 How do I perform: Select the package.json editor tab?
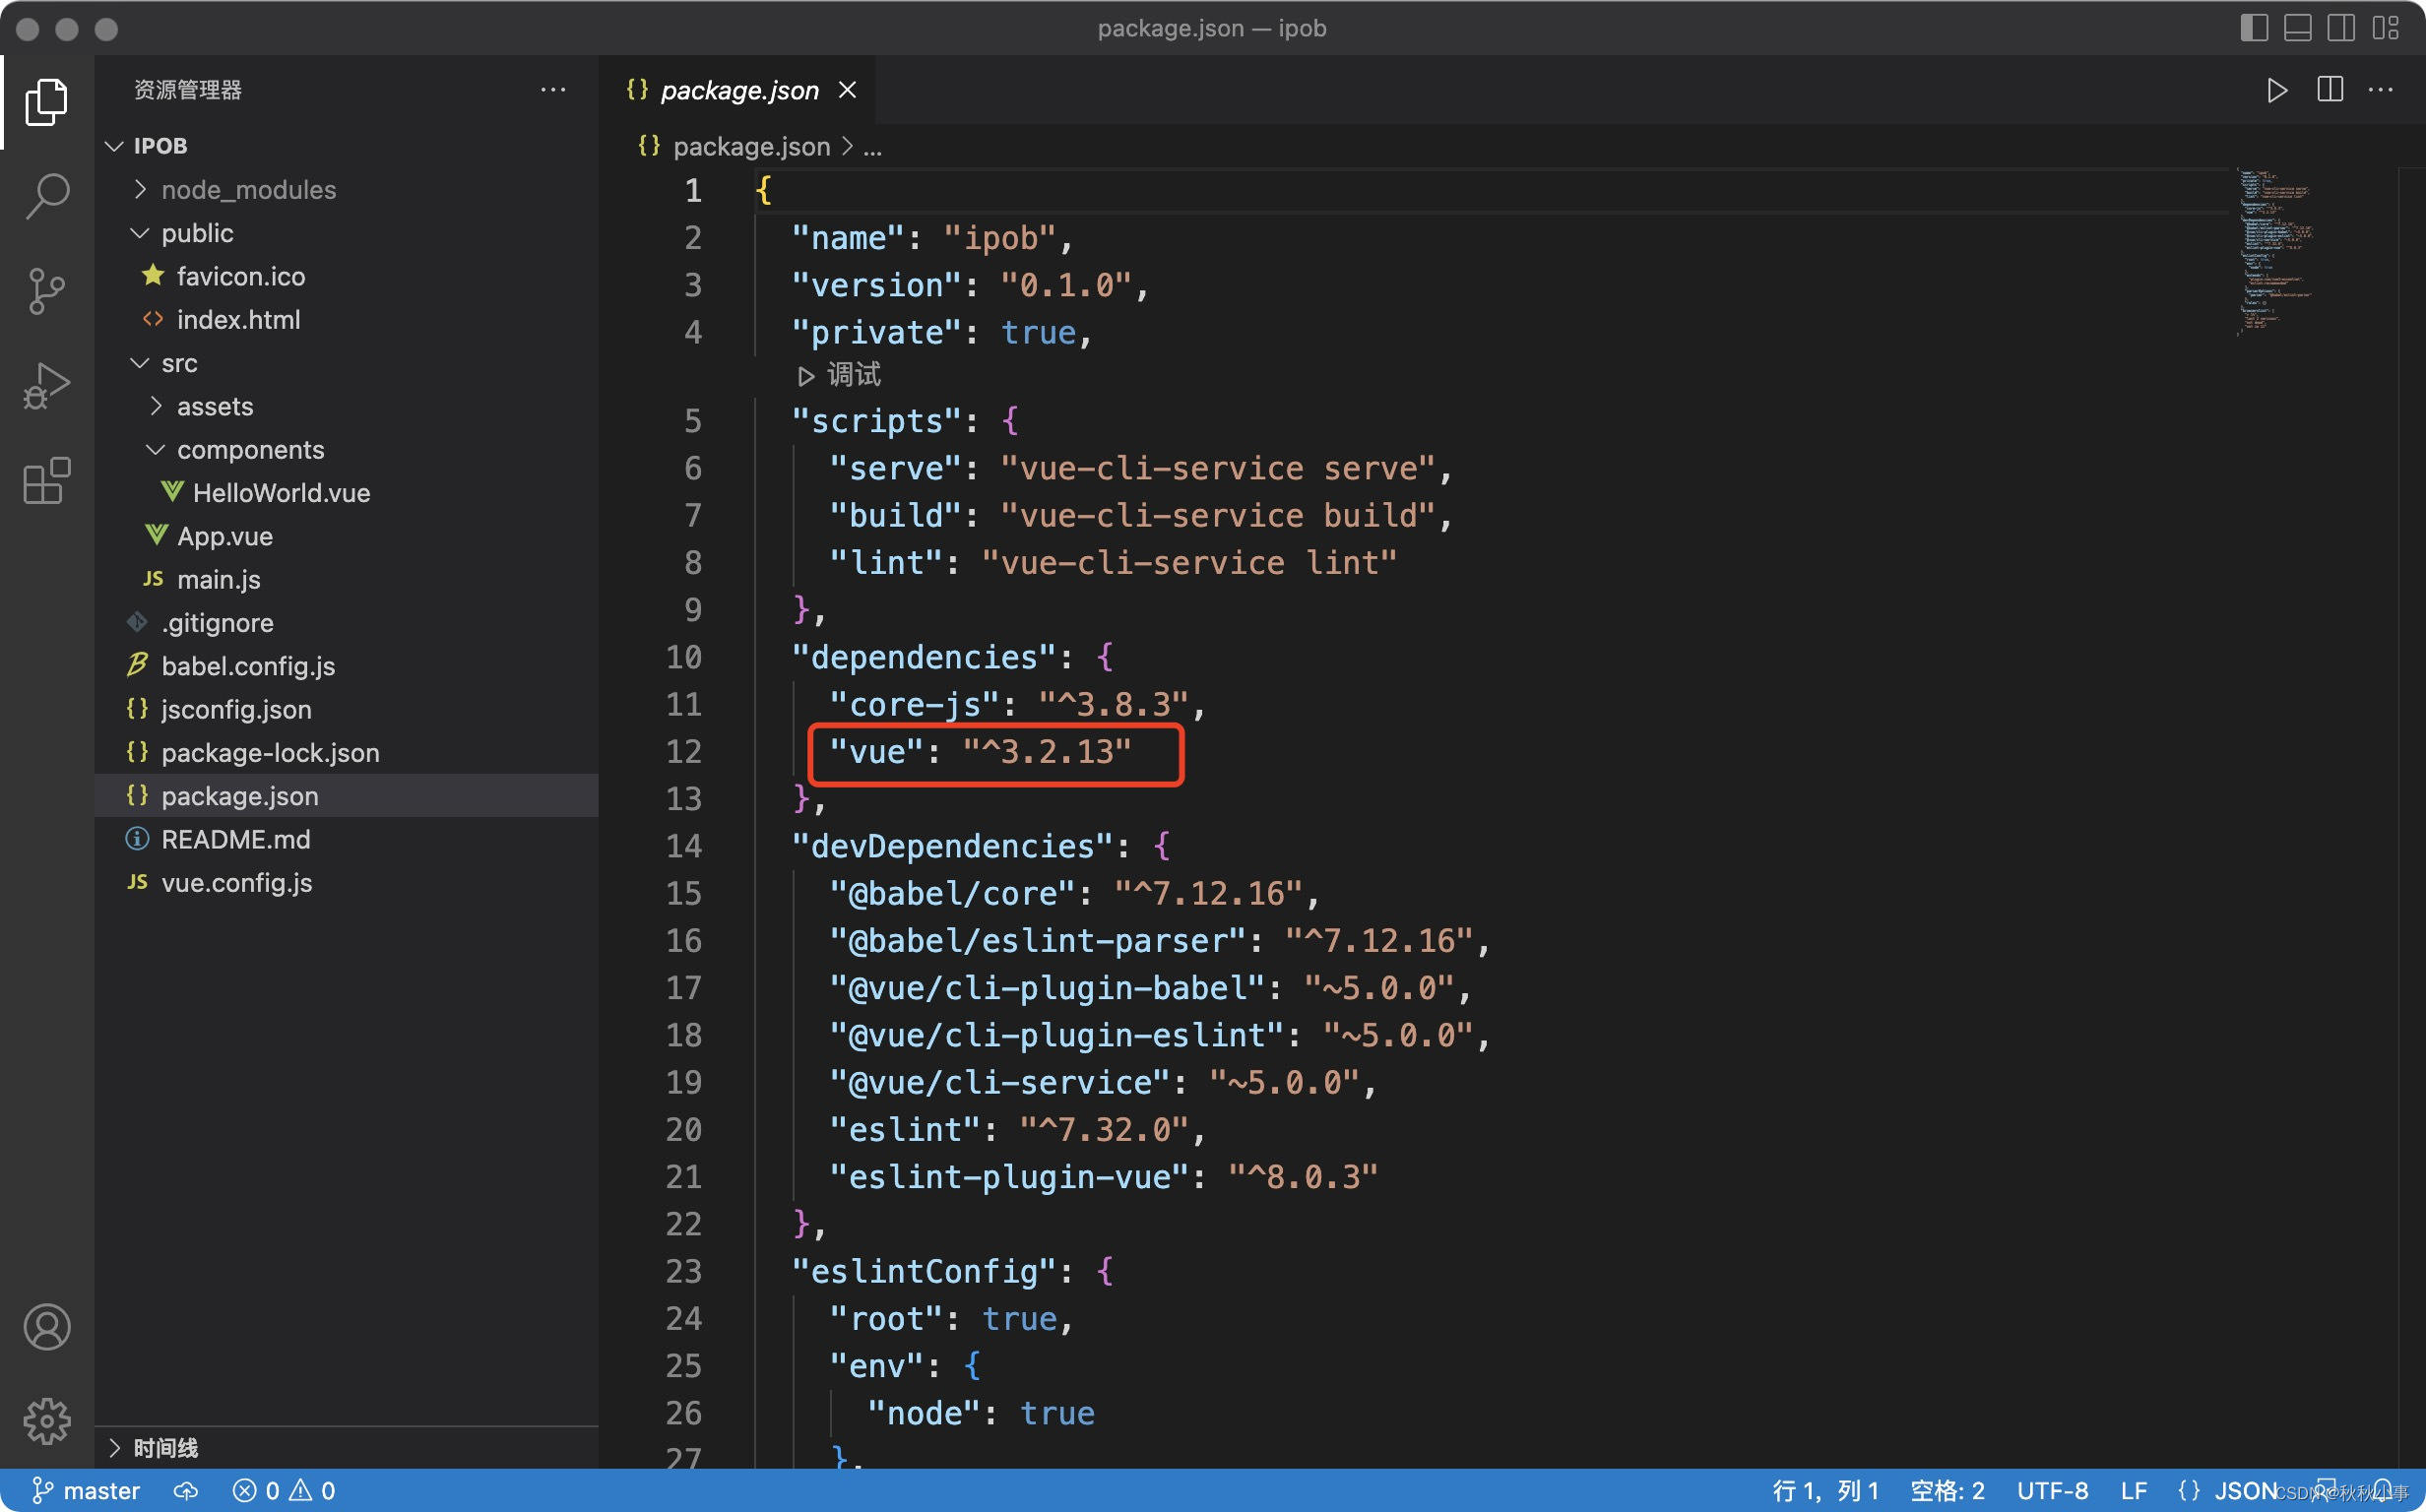pos(738,90)
